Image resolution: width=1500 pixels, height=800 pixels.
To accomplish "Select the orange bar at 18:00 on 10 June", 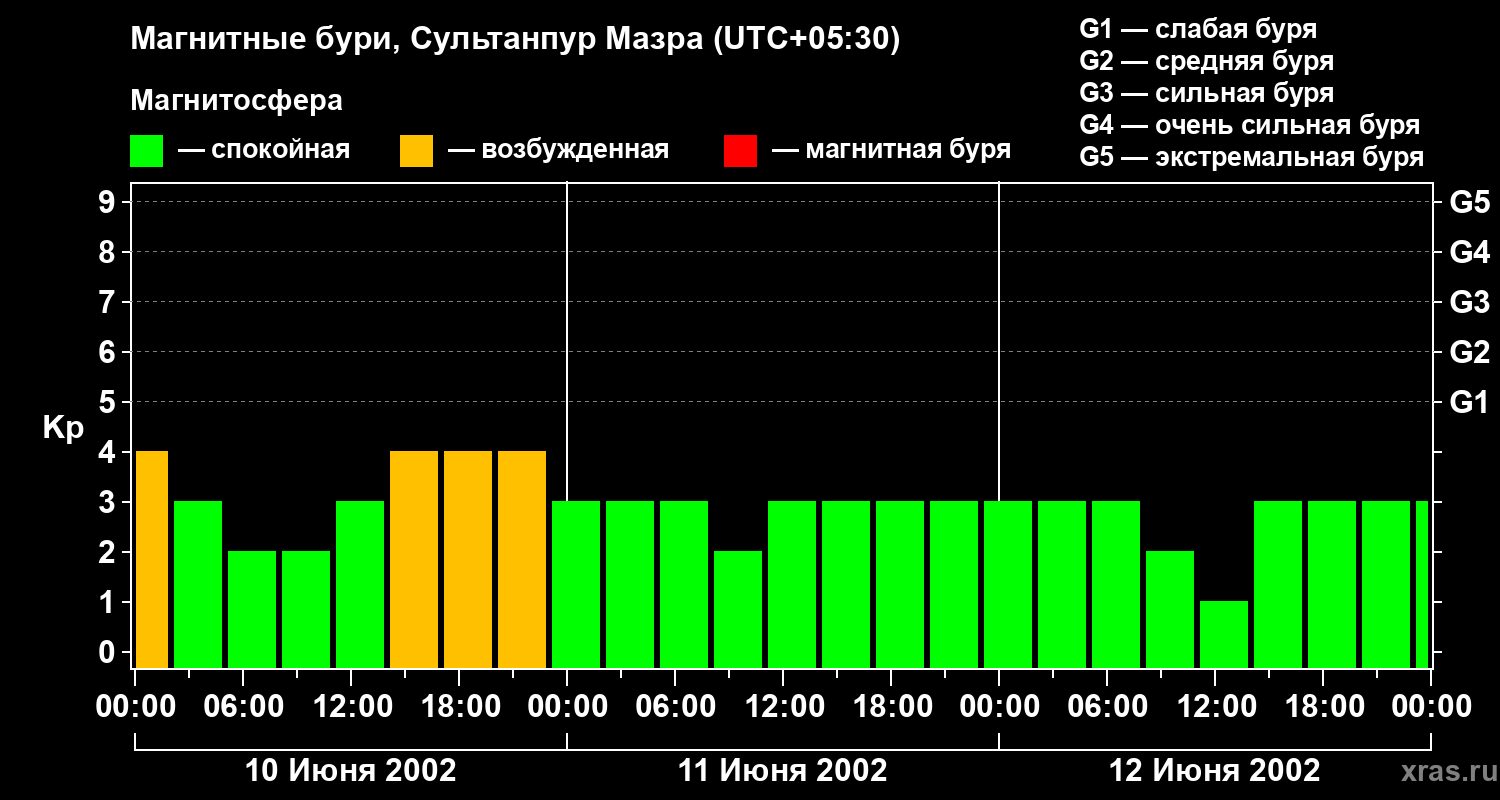I will point(468,559).
